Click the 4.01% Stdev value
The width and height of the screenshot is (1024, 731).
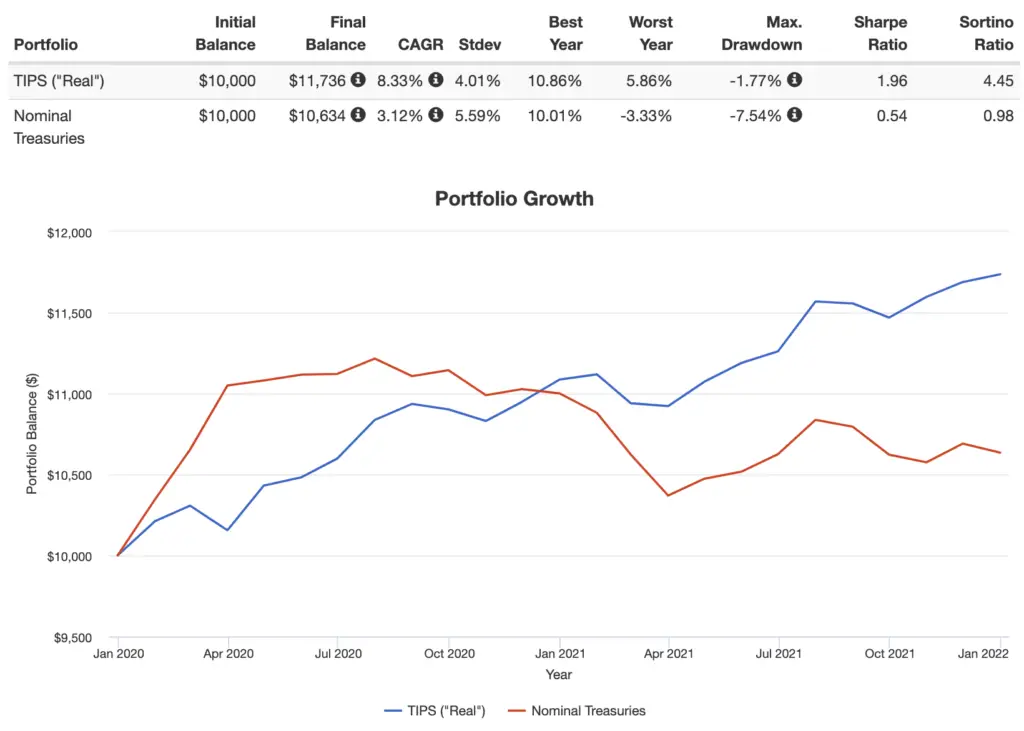pyautogui.click(x=477, y=81)
